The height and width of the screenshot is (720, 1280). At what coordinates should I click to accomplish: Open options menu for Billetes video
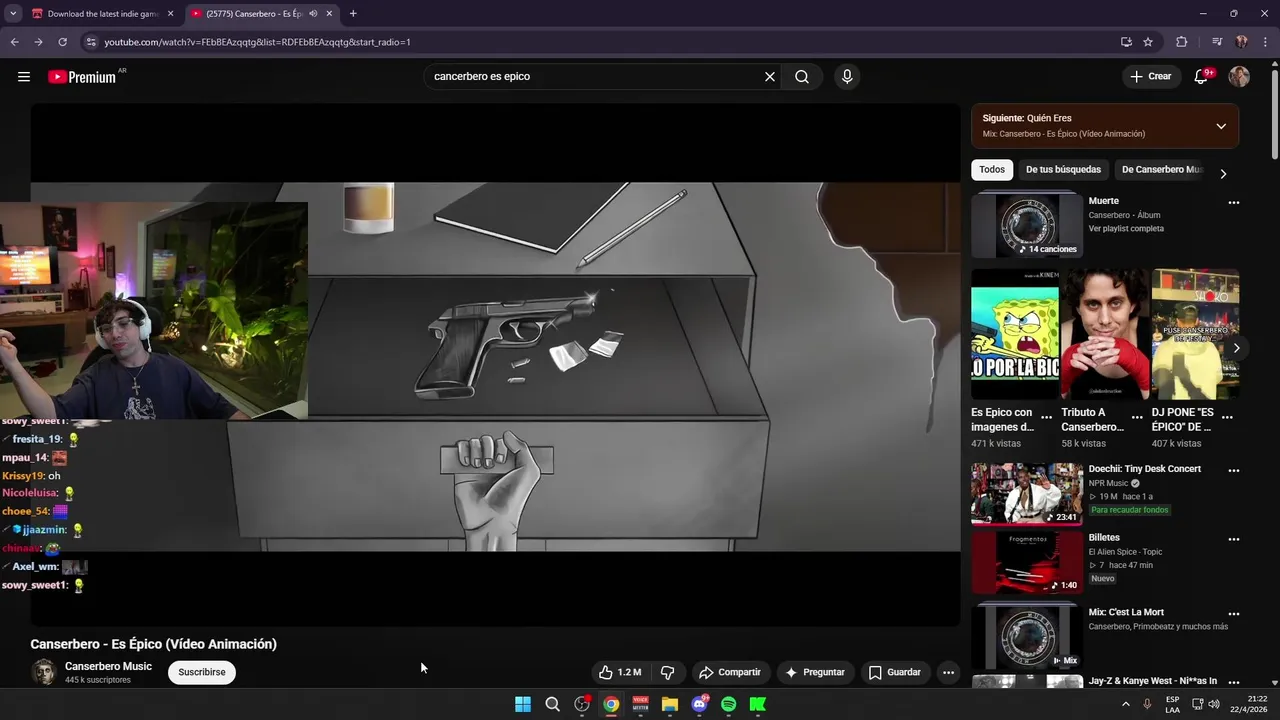click(x=1233, y=540)
